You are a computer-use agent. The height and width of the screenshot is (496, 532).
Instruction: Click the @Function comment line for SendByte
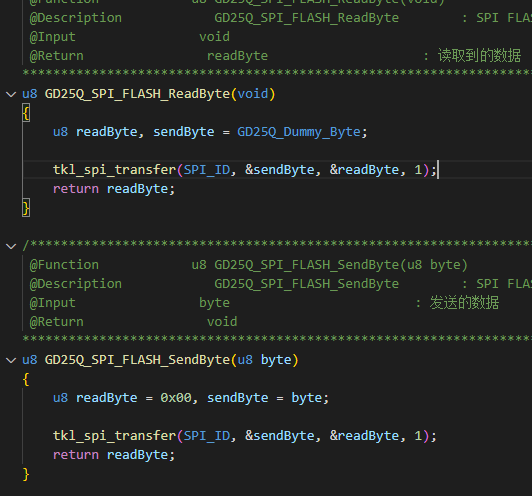point(248,265)
